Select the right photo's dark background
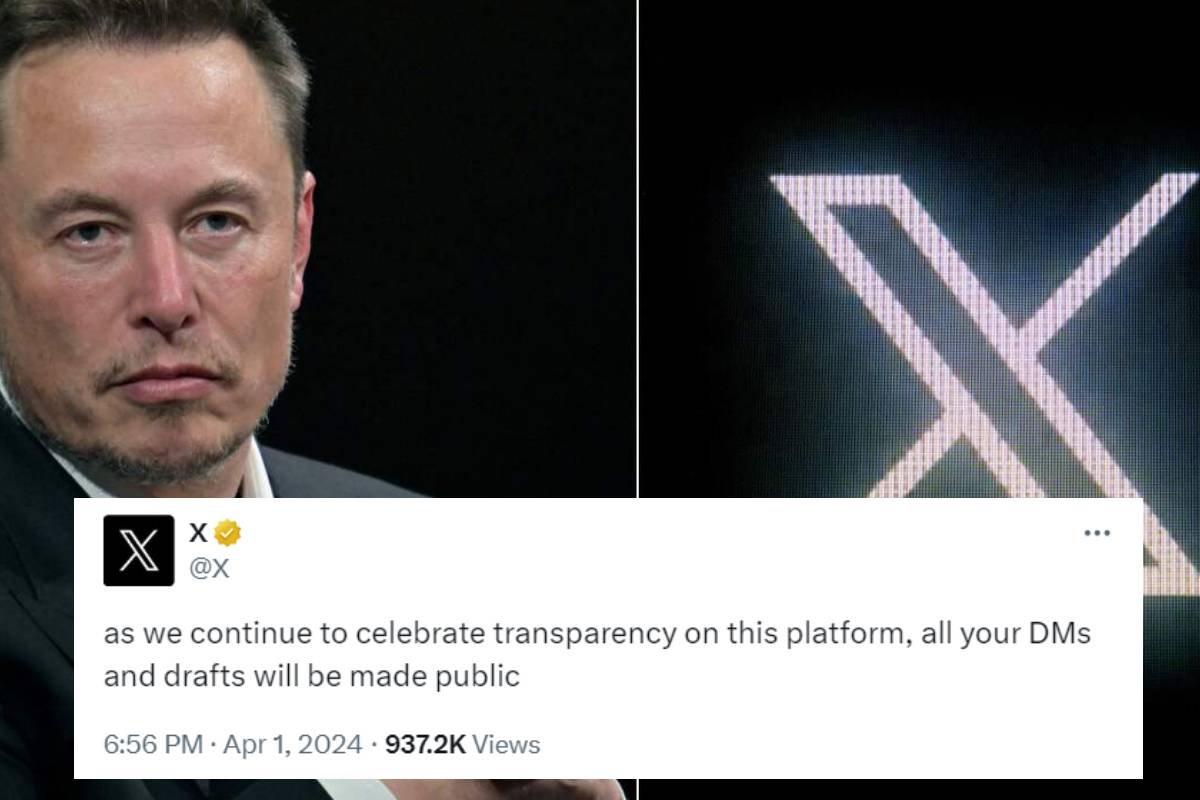This screenshot has height=800, width=1200. point(900,80)
